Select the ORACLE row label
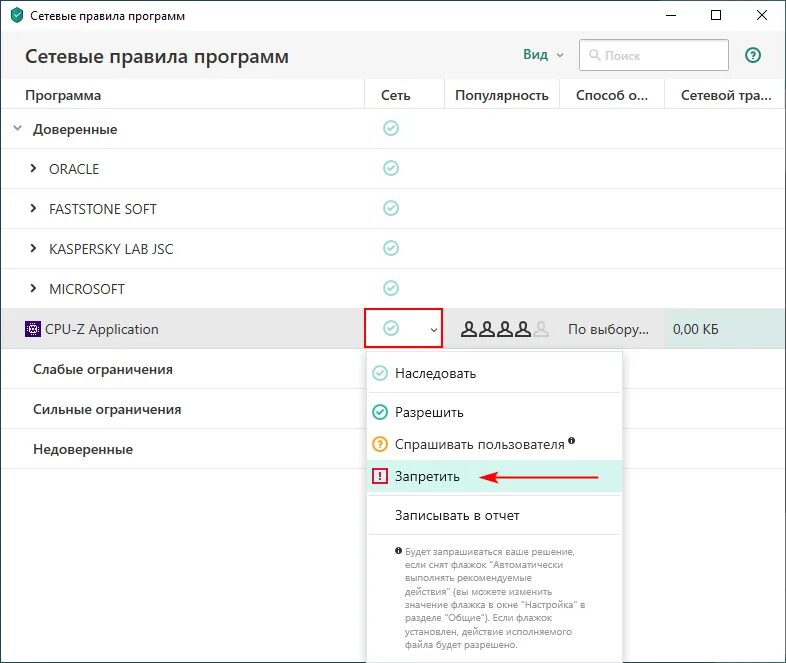This screenshot has height=663, width=786. [74, 169]
